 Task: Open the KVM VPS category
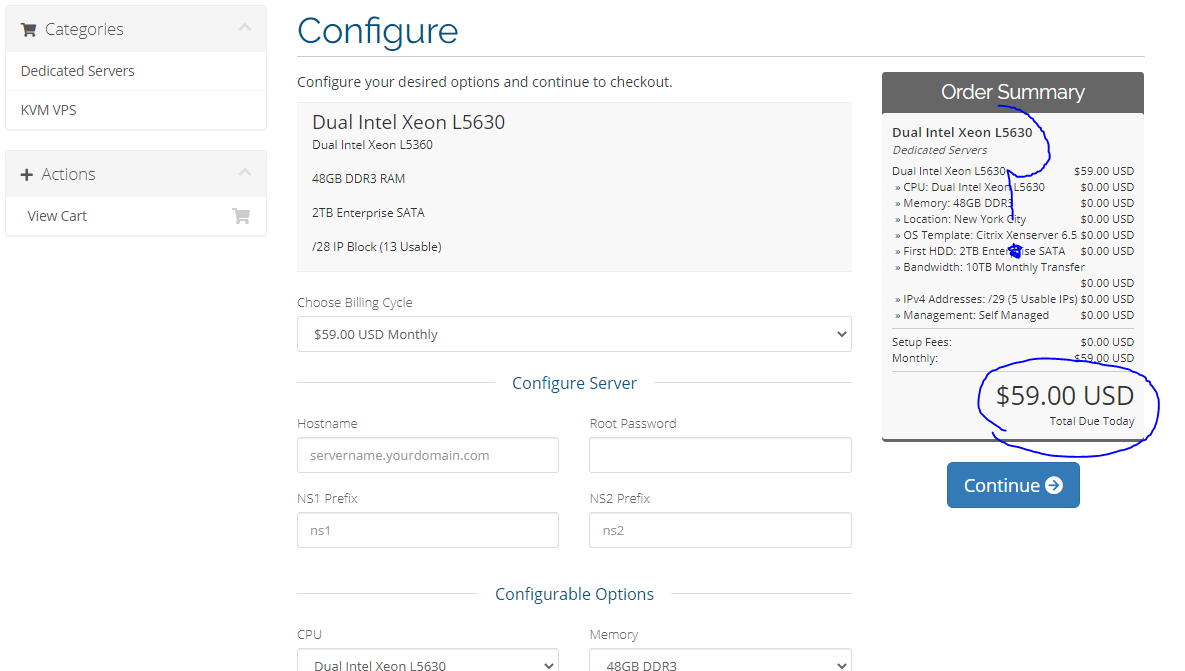coord(49,110)
